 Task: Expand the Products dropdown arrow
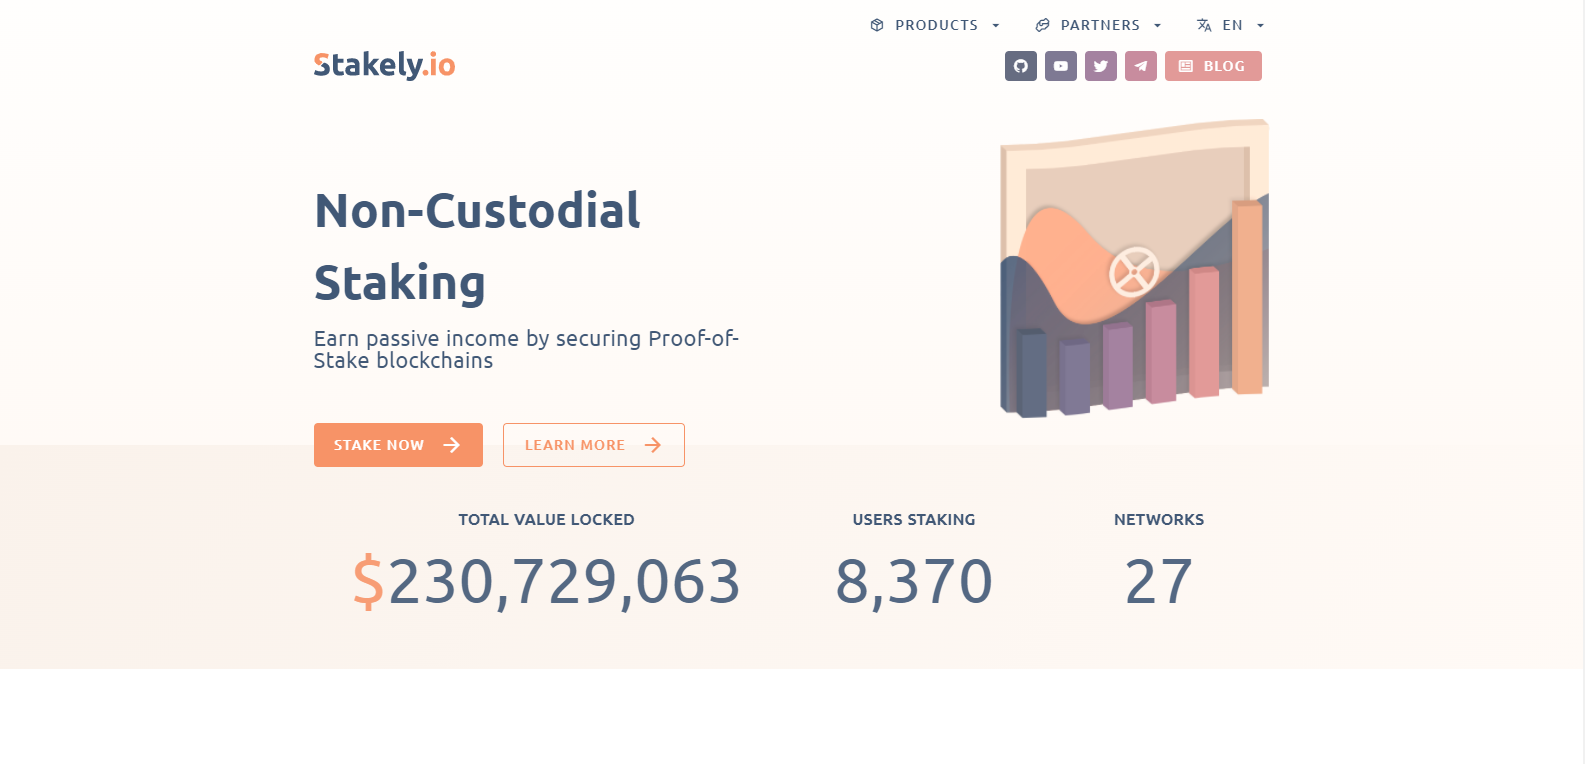pos(995,26)
